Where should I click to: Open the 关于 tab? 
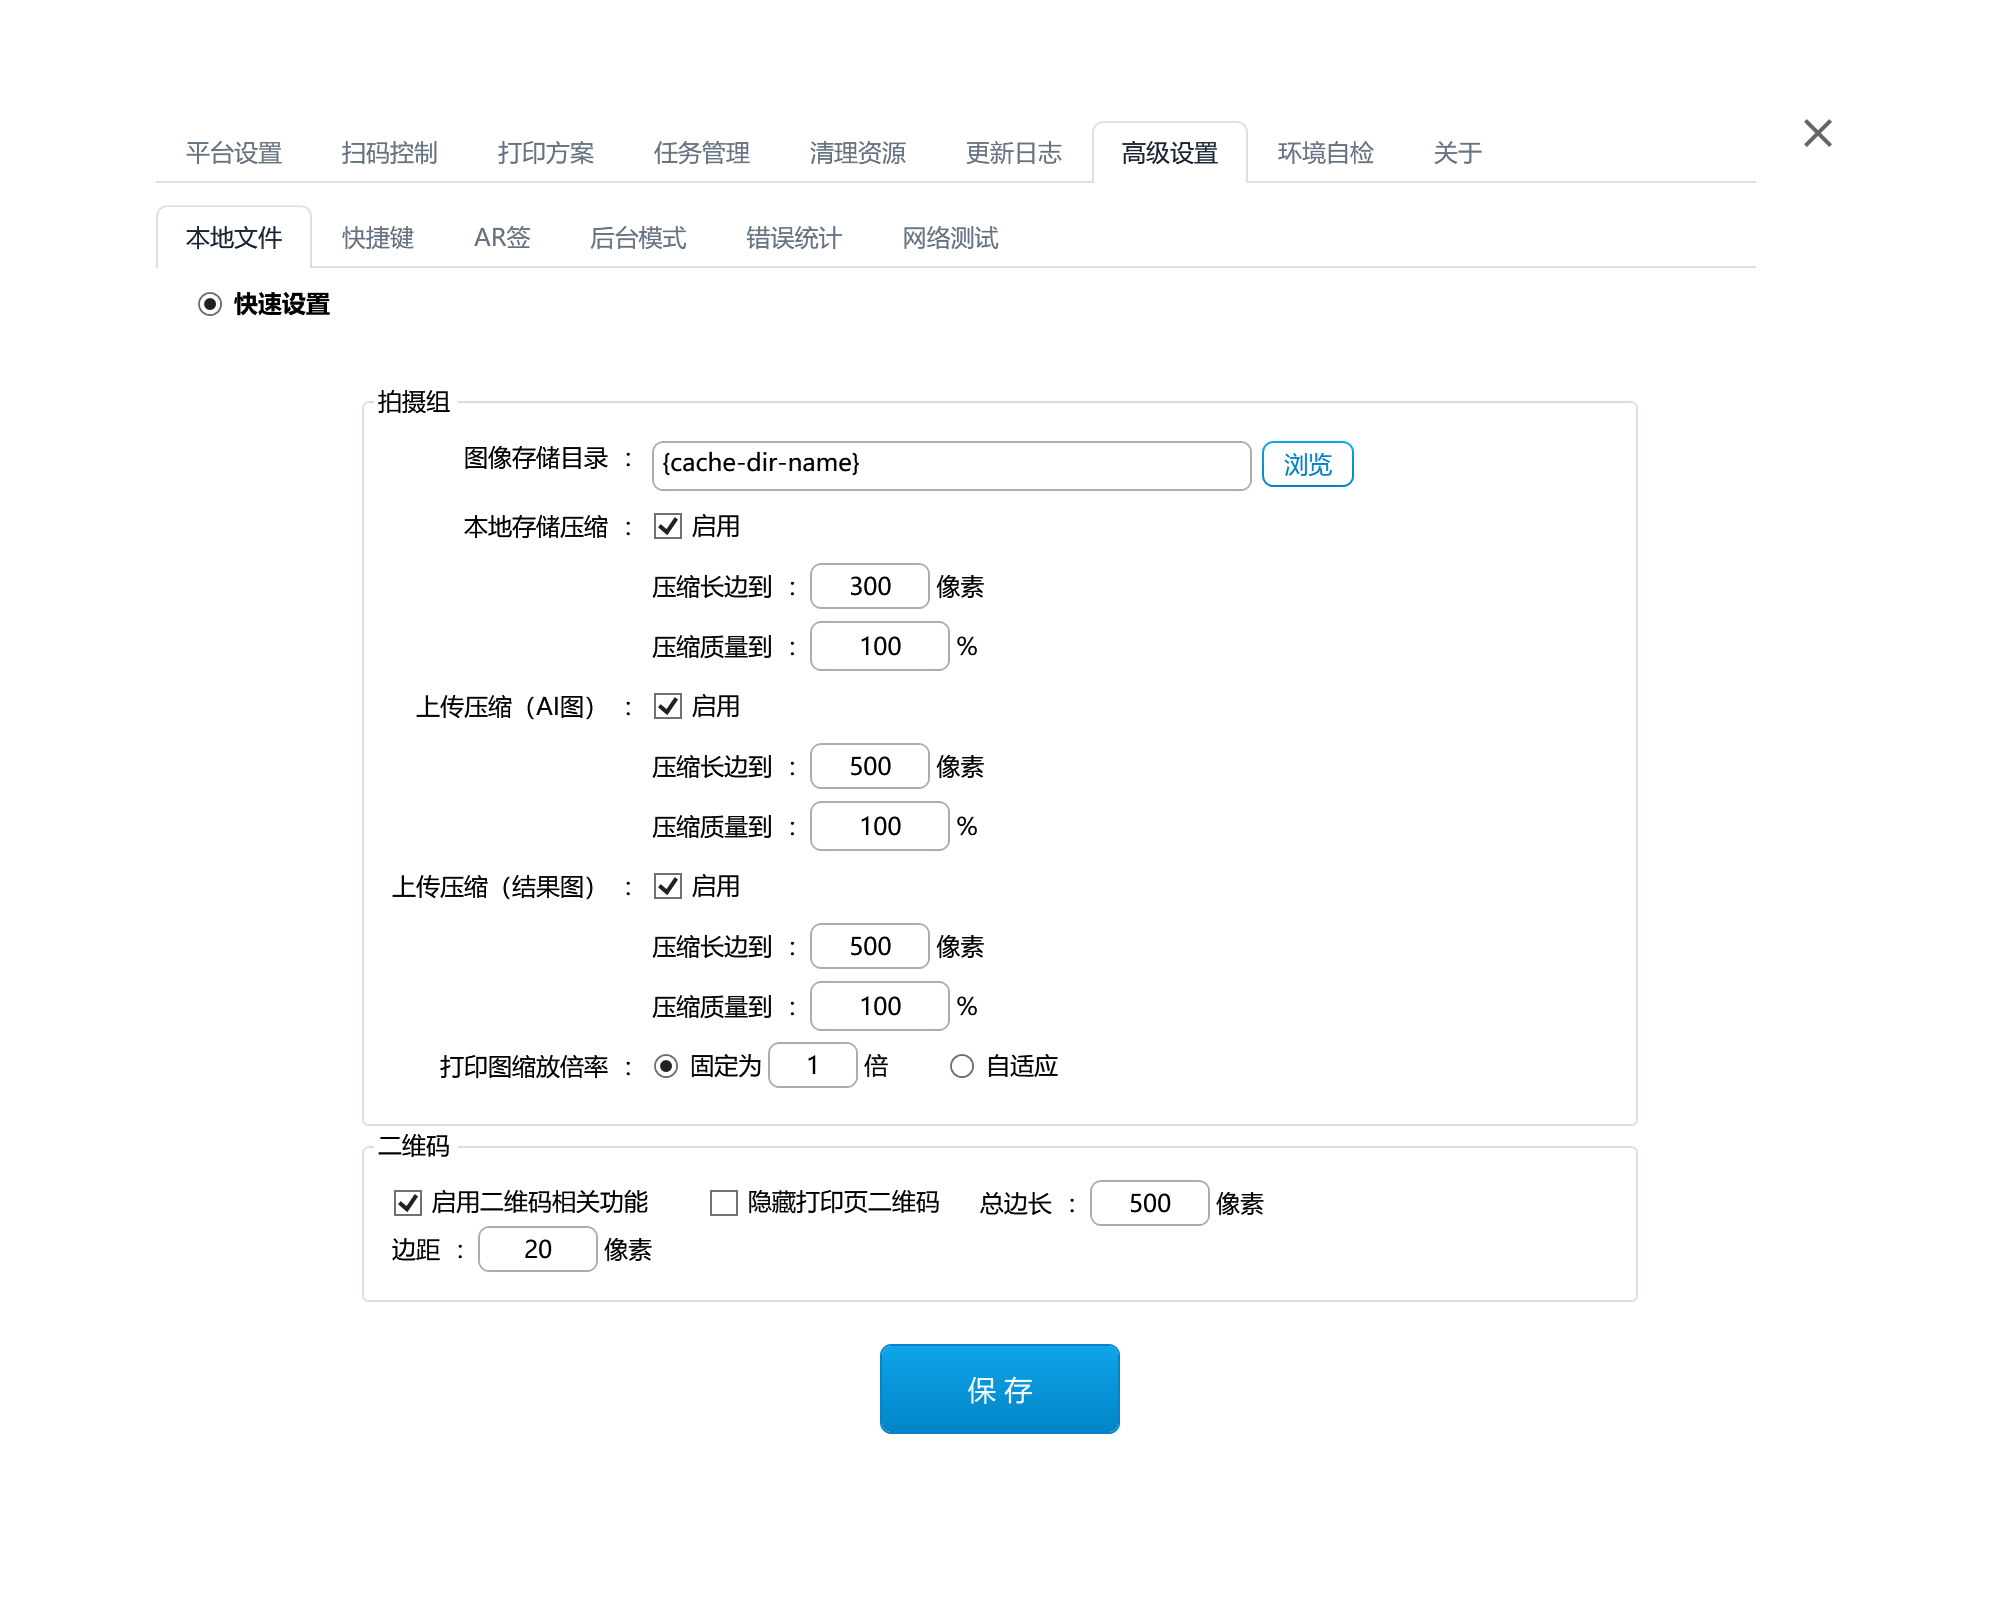(1457, 153)
